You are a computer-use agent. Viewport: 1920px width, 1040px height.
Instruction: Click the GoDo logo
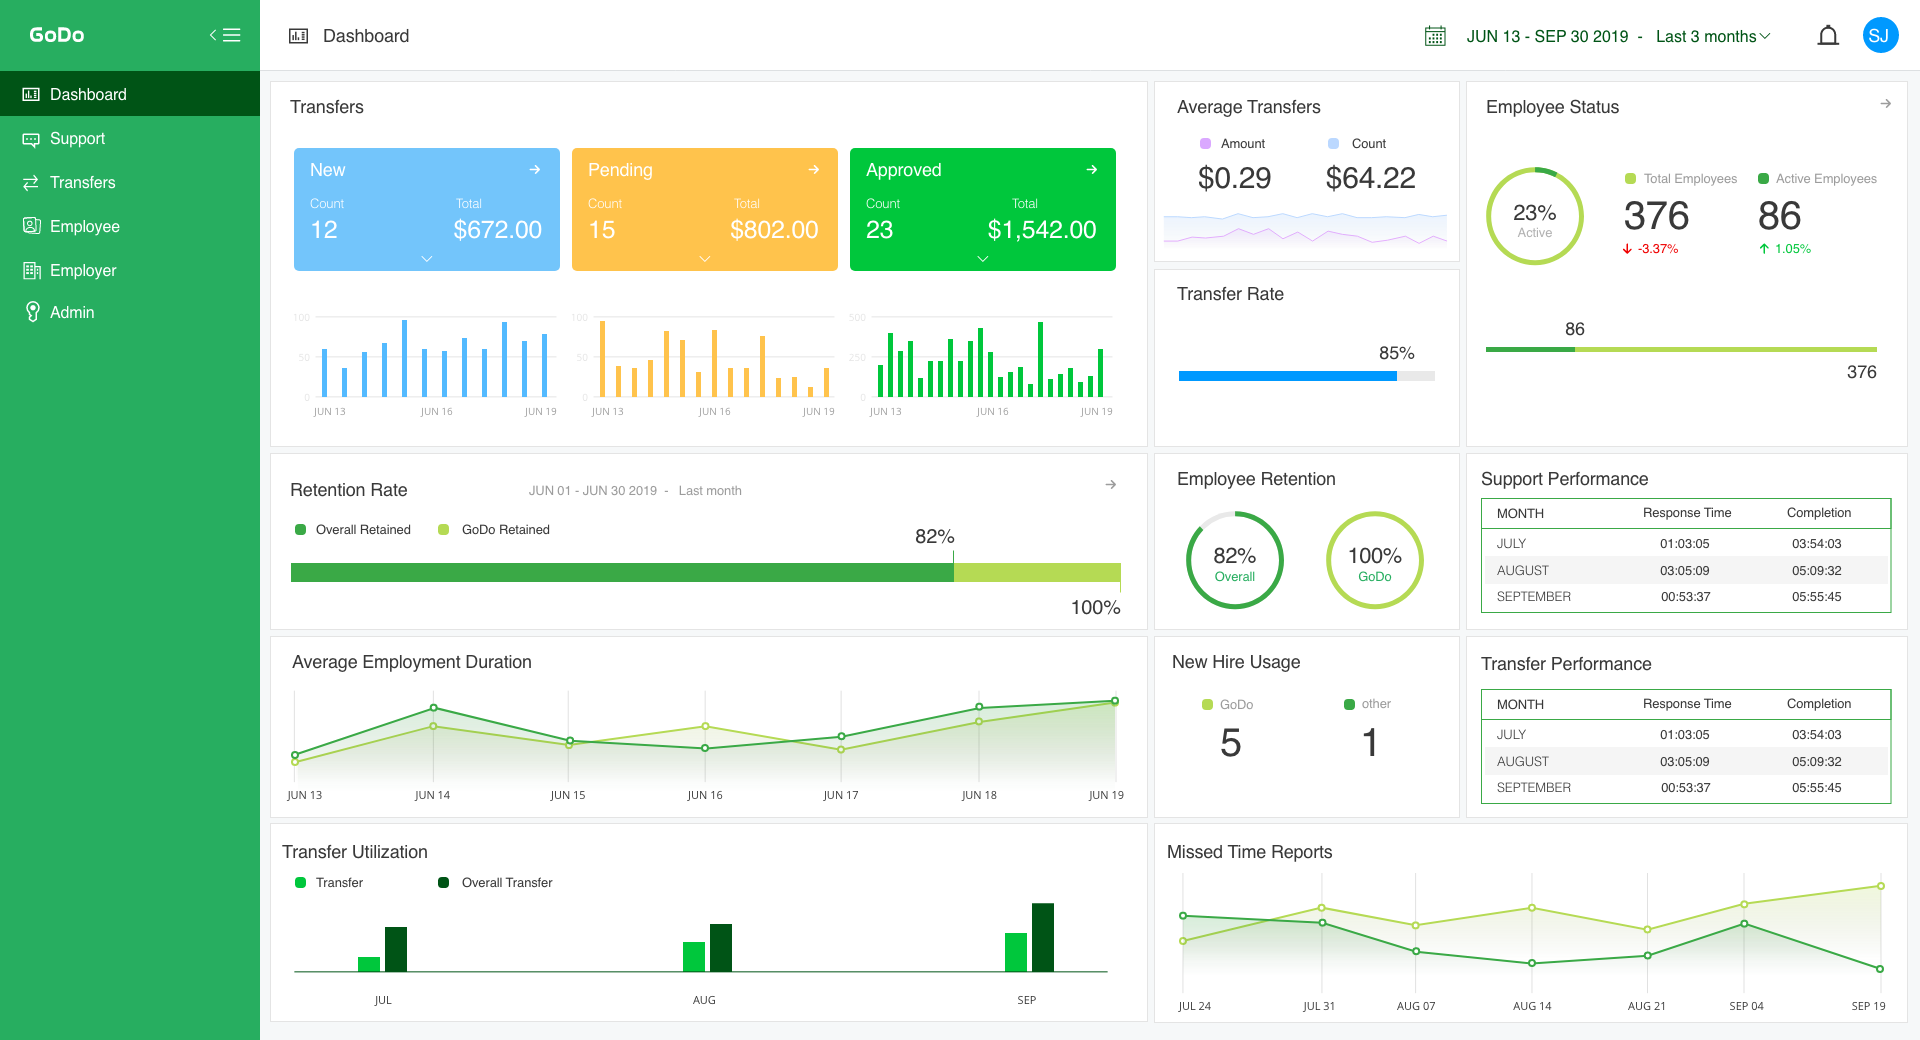(x=57, y=35)
